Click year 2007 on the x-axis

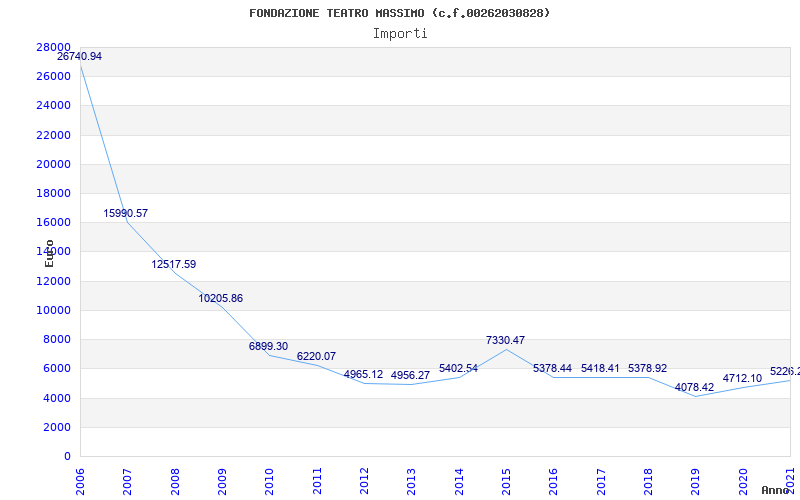pyautogui.click(x=127, y=481)
